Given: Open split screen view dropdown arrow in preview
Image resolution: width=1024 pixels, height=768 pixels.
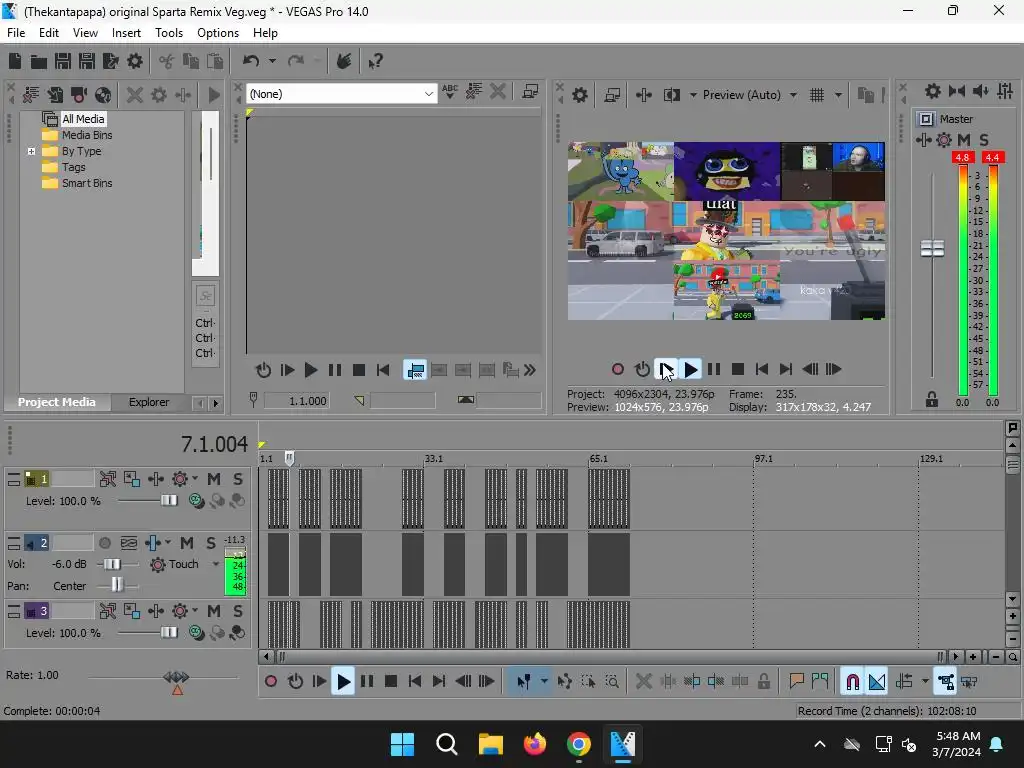Looking at the screenshot, I should (x=692, y=95).
